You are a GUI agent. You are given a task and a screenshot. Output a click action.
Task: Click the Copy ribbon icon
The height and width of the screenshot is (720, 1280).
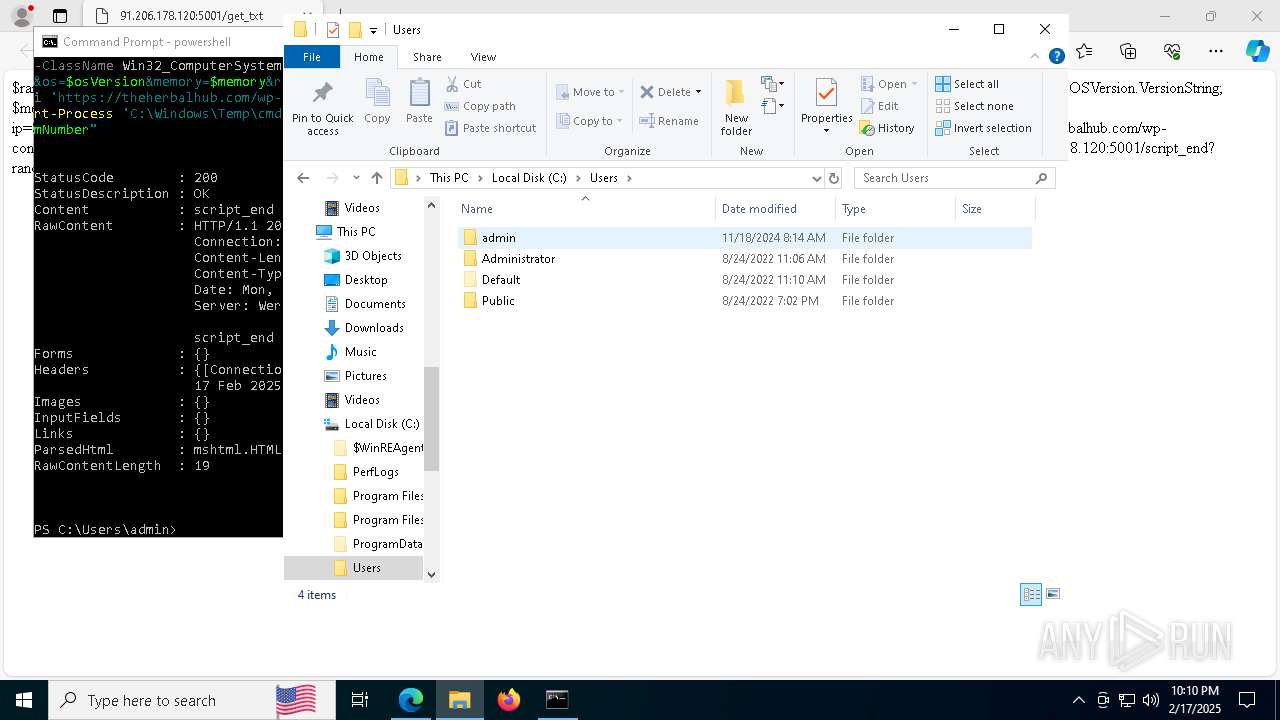(x=377, y=102)
